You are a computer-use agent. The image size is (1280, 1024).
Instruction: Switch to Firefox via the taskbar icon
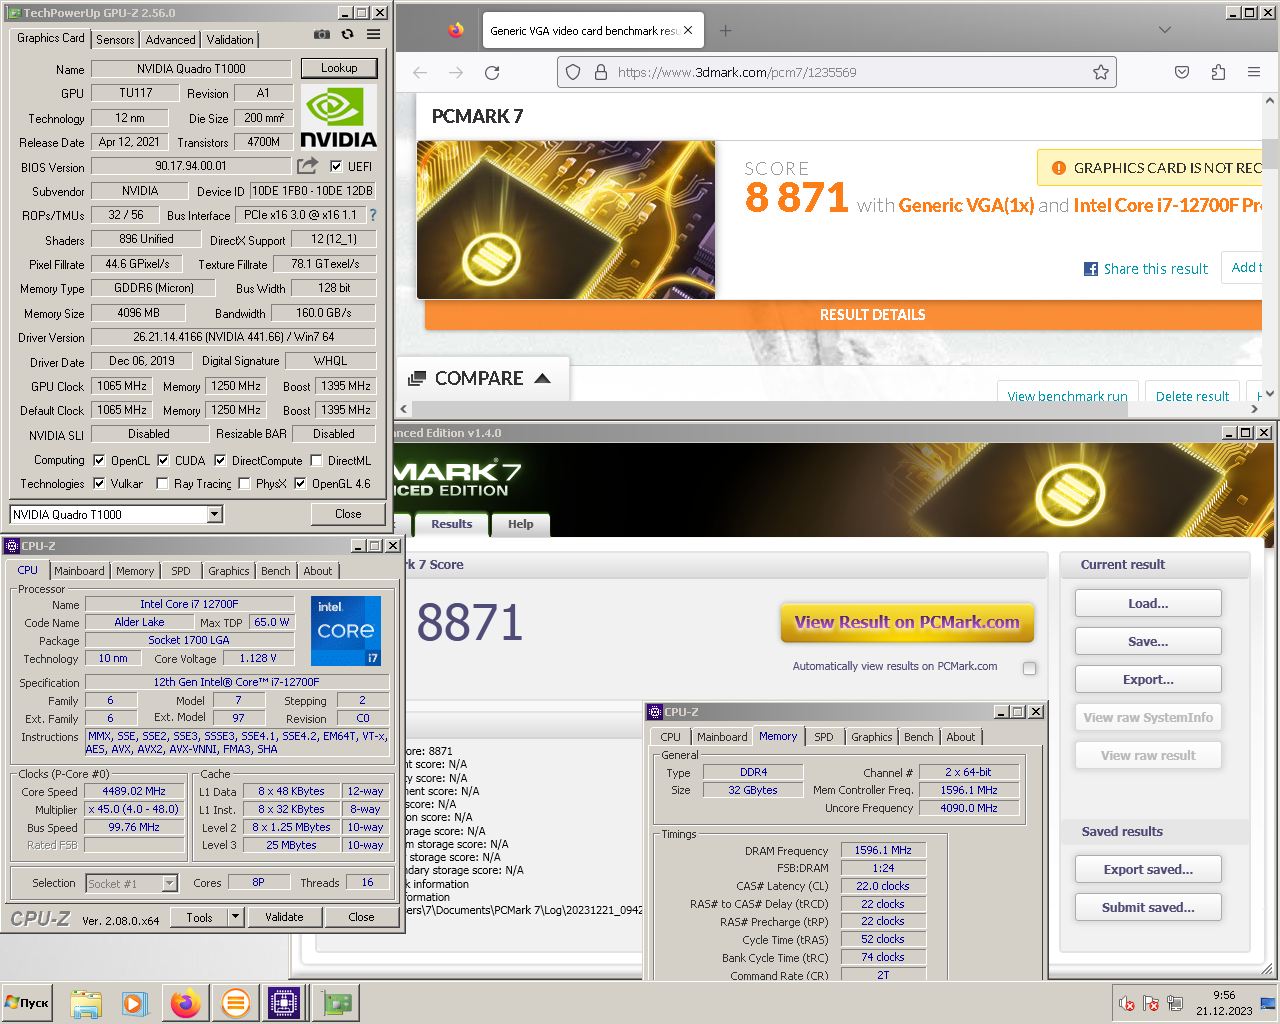coord(185,1003)
